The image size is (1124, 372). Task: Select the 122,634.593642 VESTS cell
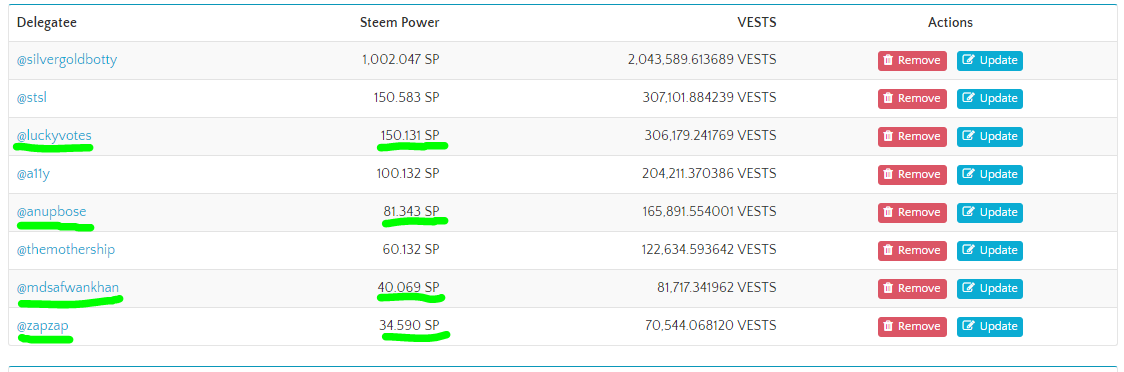click(x=710, y=249)
